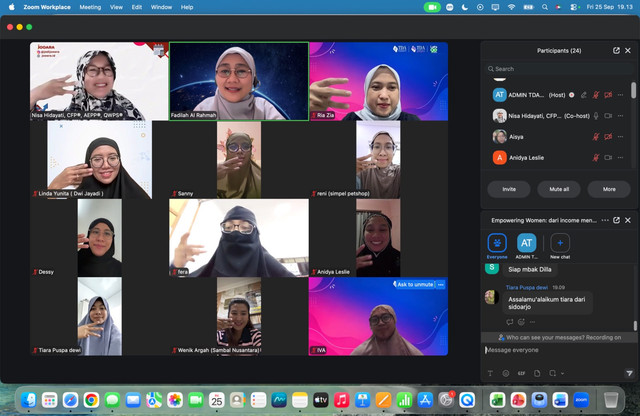
Task: Add emoji reaction to Tiara's message
Action: 521,322
